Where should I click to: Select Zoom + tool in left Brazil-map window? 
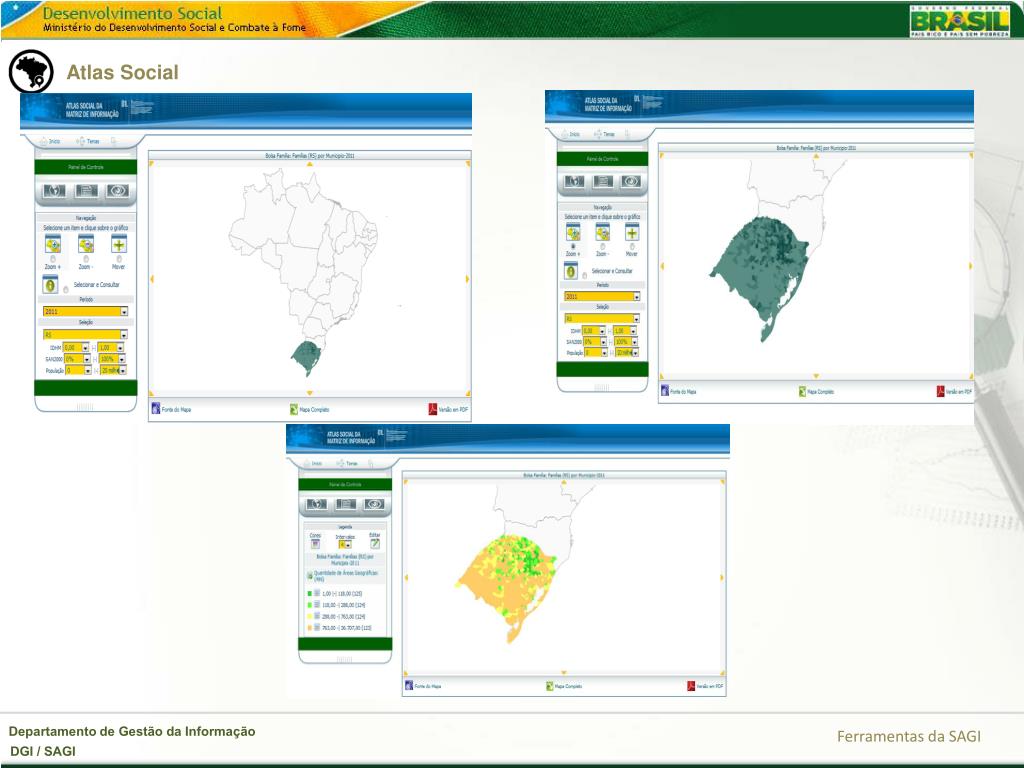click(53, 244)
